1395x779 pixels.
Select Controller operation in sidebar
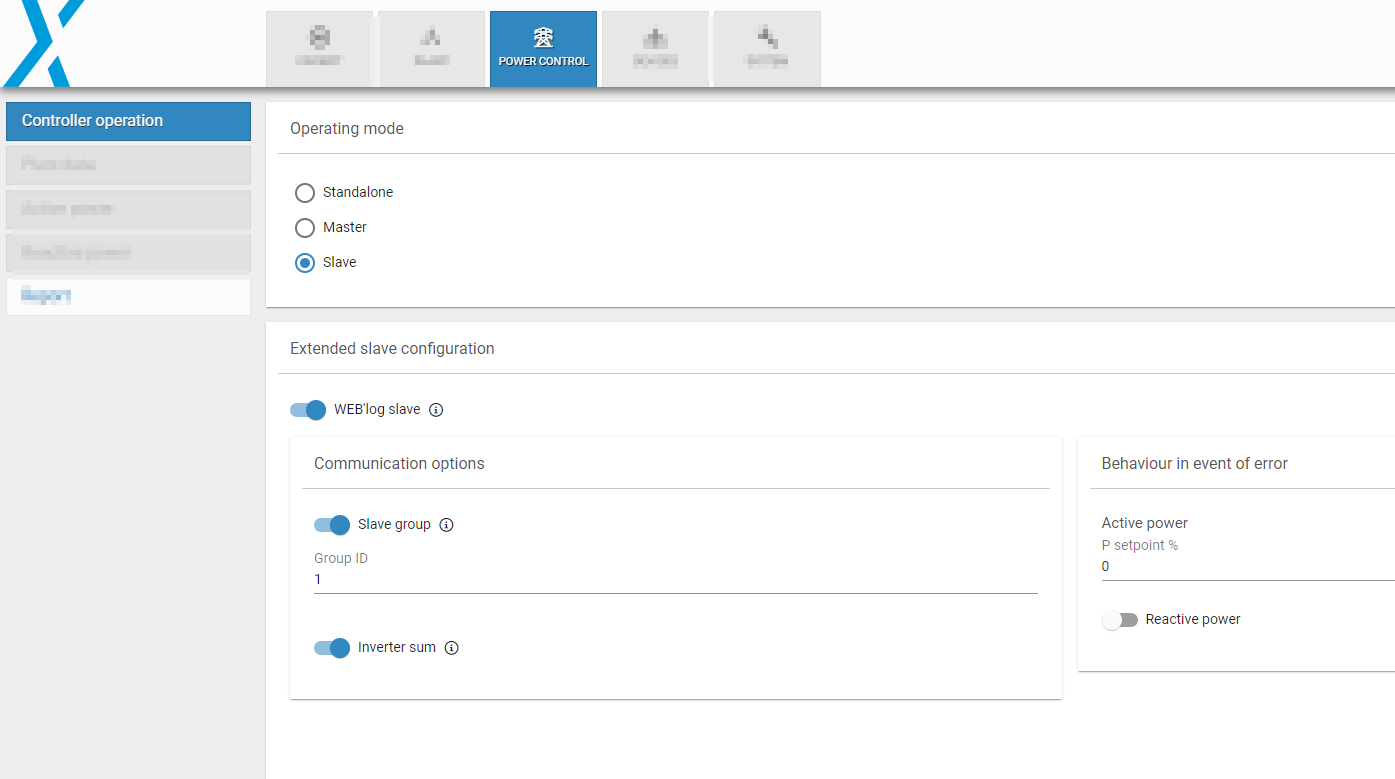128,121
